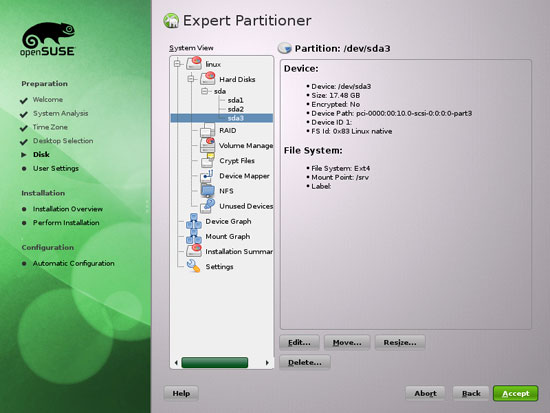This screenshot has height=413, width=550.
Task: Open Unused Devices entry
Action: [x=246, y=206]
